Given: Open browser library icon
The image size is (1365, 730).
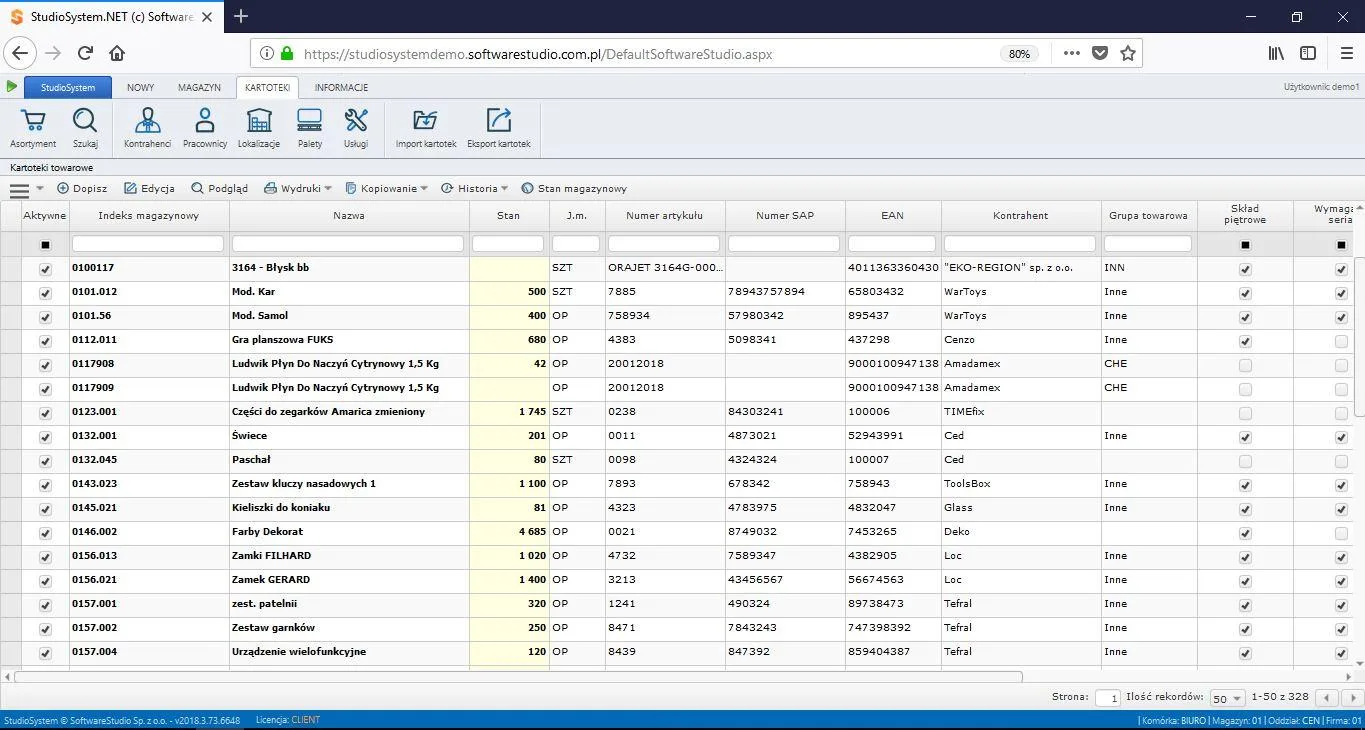Looking at the screenshot, I should click(1276, 54).
